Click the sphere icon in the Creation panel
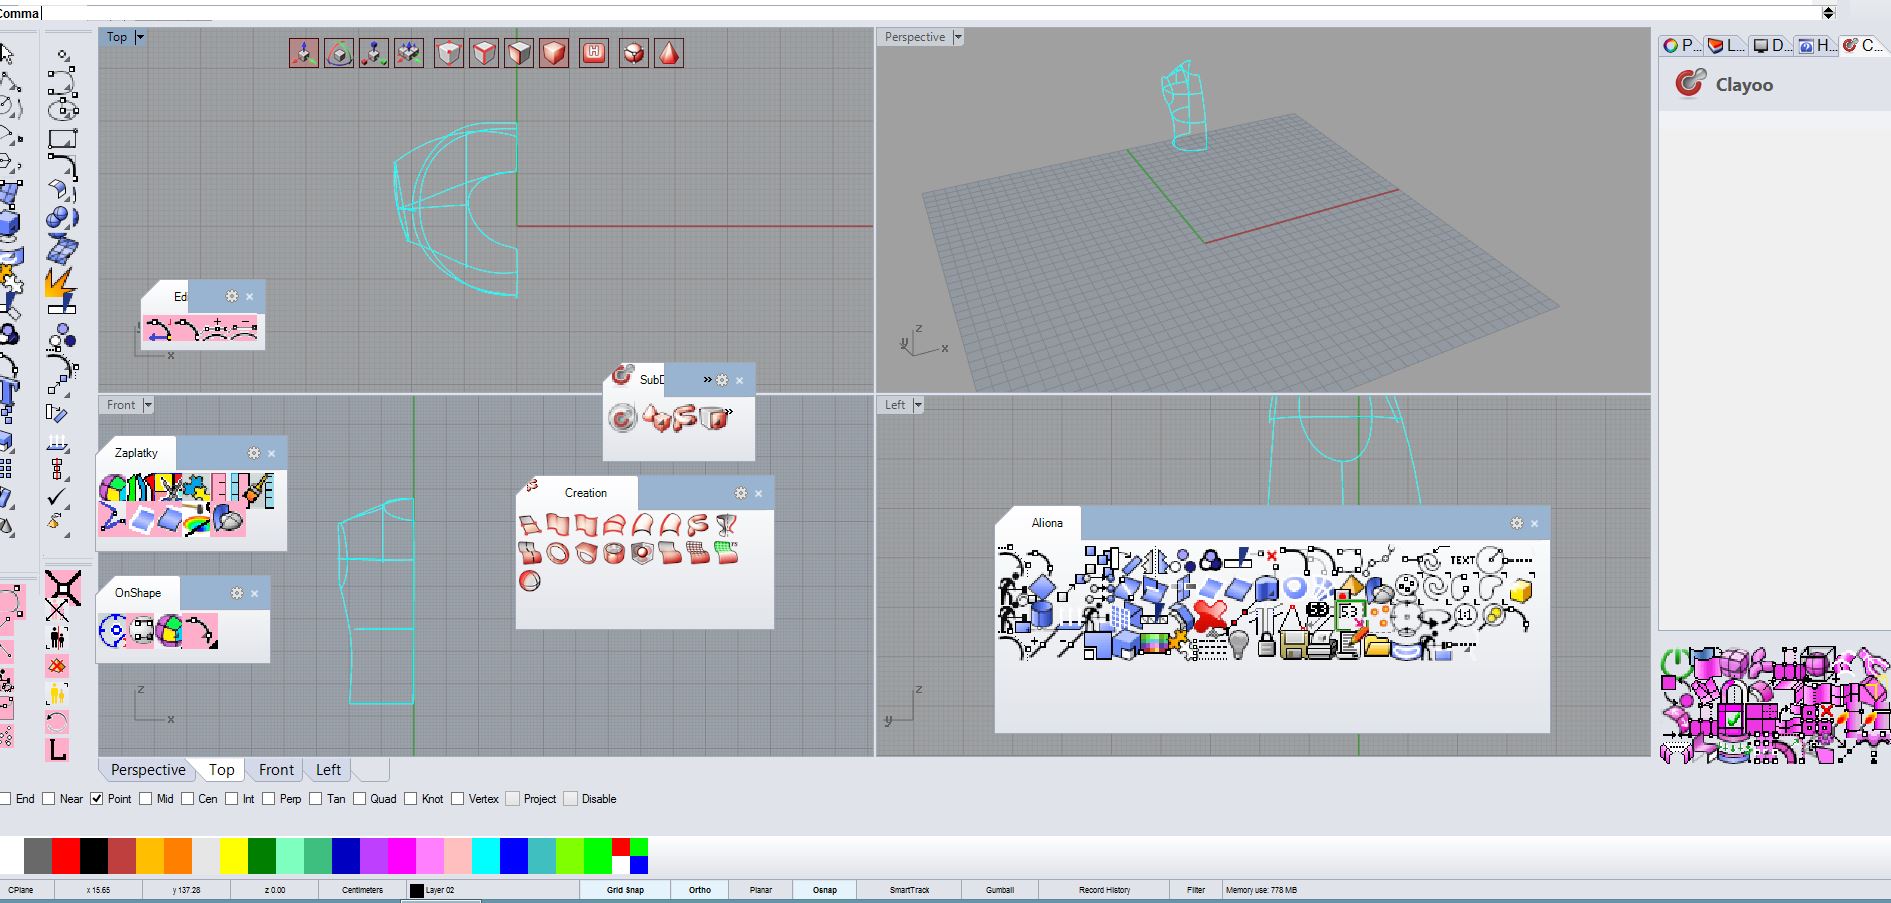The height and width of the screenshot is (903, 1891). (530, 581)
